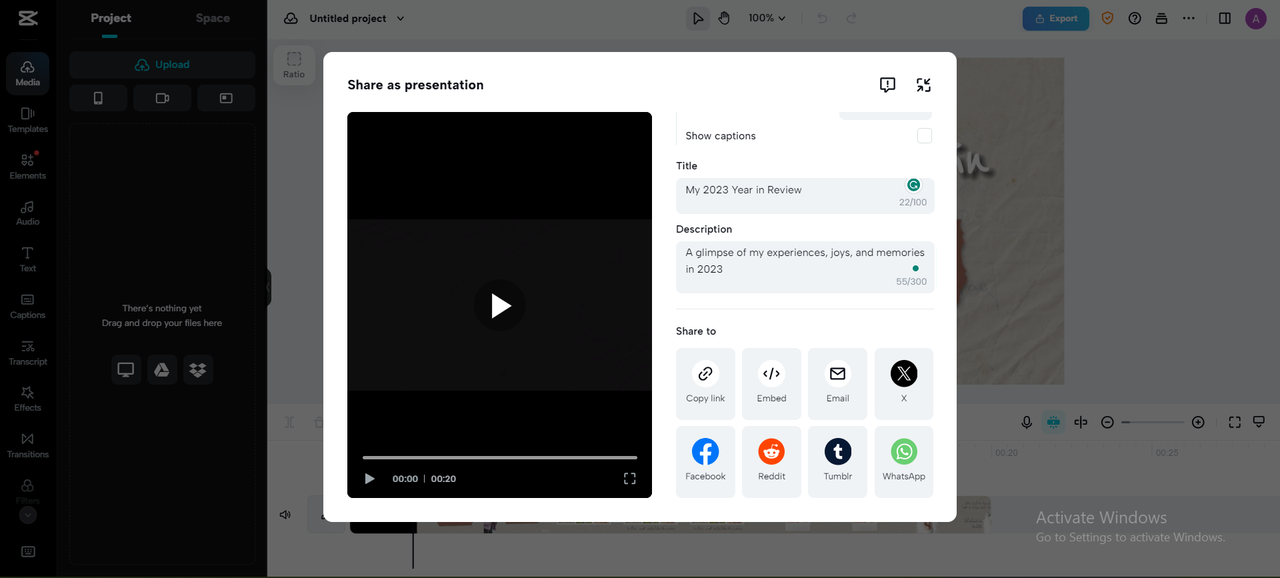Enter fullscreen in the preview player

tap(630, 479)
